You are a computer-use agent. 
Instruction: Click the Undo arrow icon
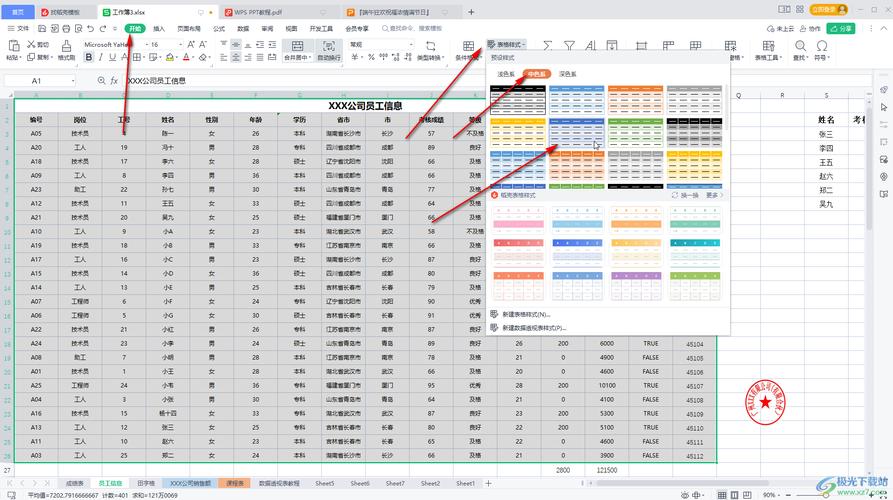click(90, 29)
